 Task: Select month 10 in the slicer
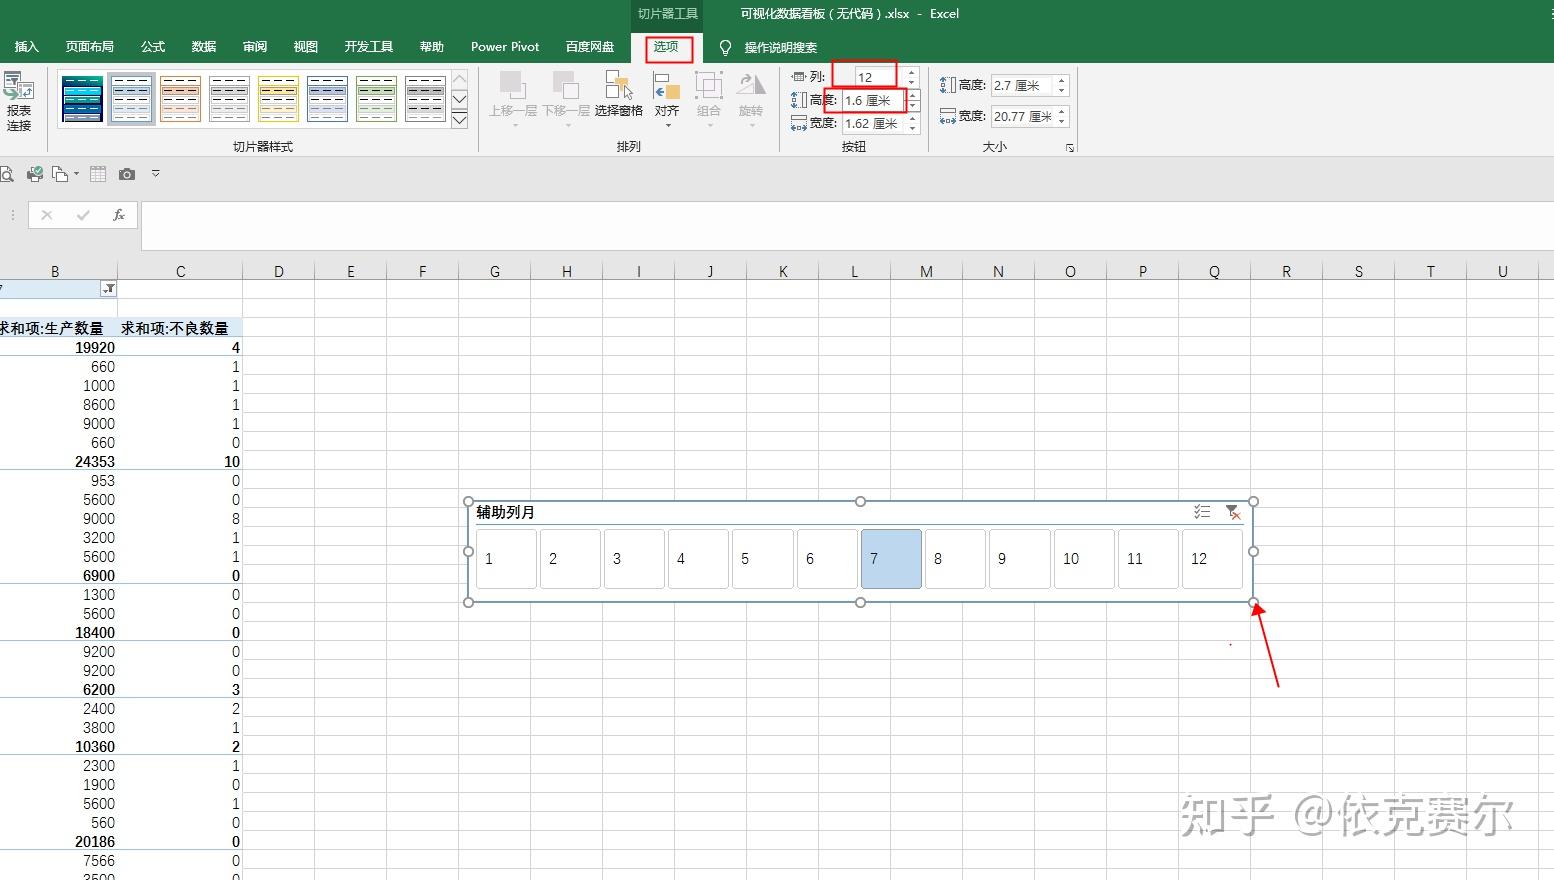click(x=1083, y=559)
